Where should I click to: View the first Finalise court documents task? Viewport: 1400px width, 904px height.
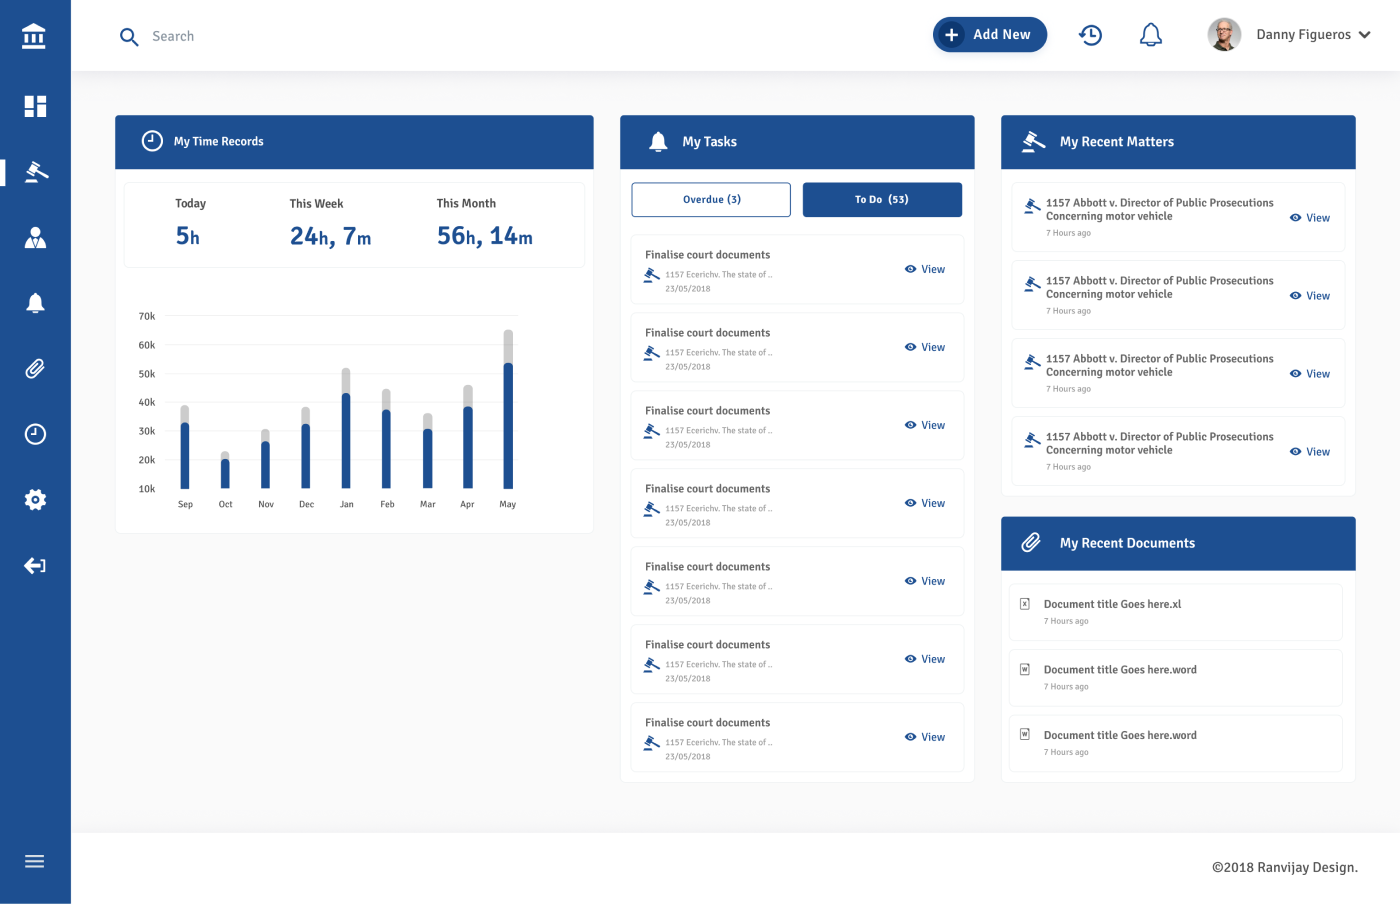tap(925, 270)
